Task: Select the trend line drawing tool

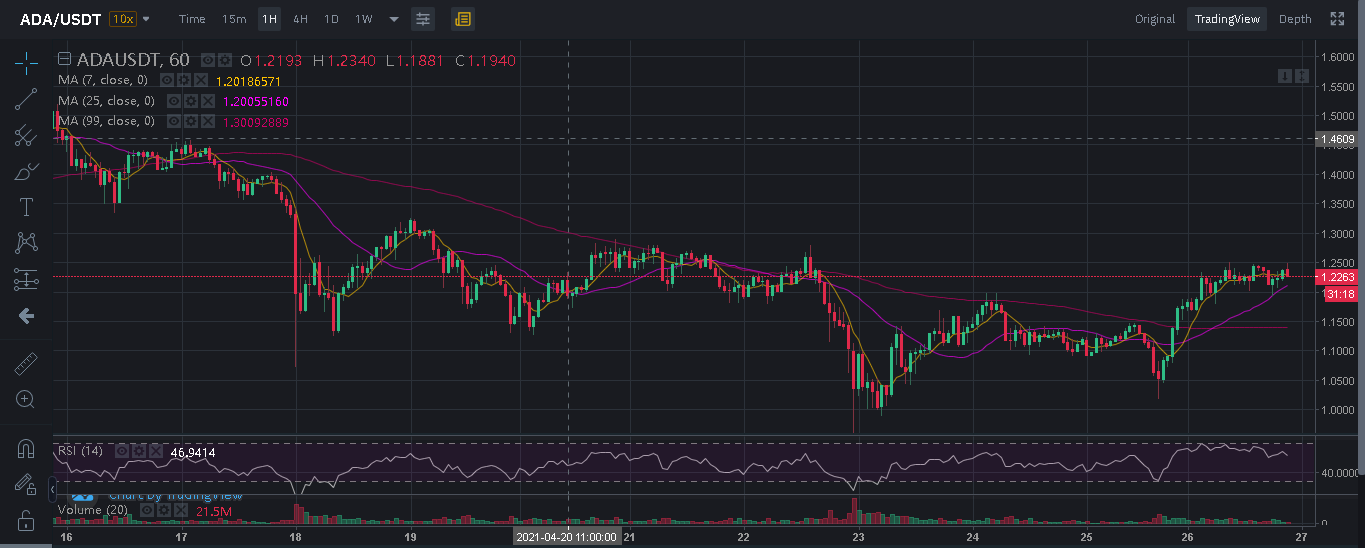Action: coord(26,99)
